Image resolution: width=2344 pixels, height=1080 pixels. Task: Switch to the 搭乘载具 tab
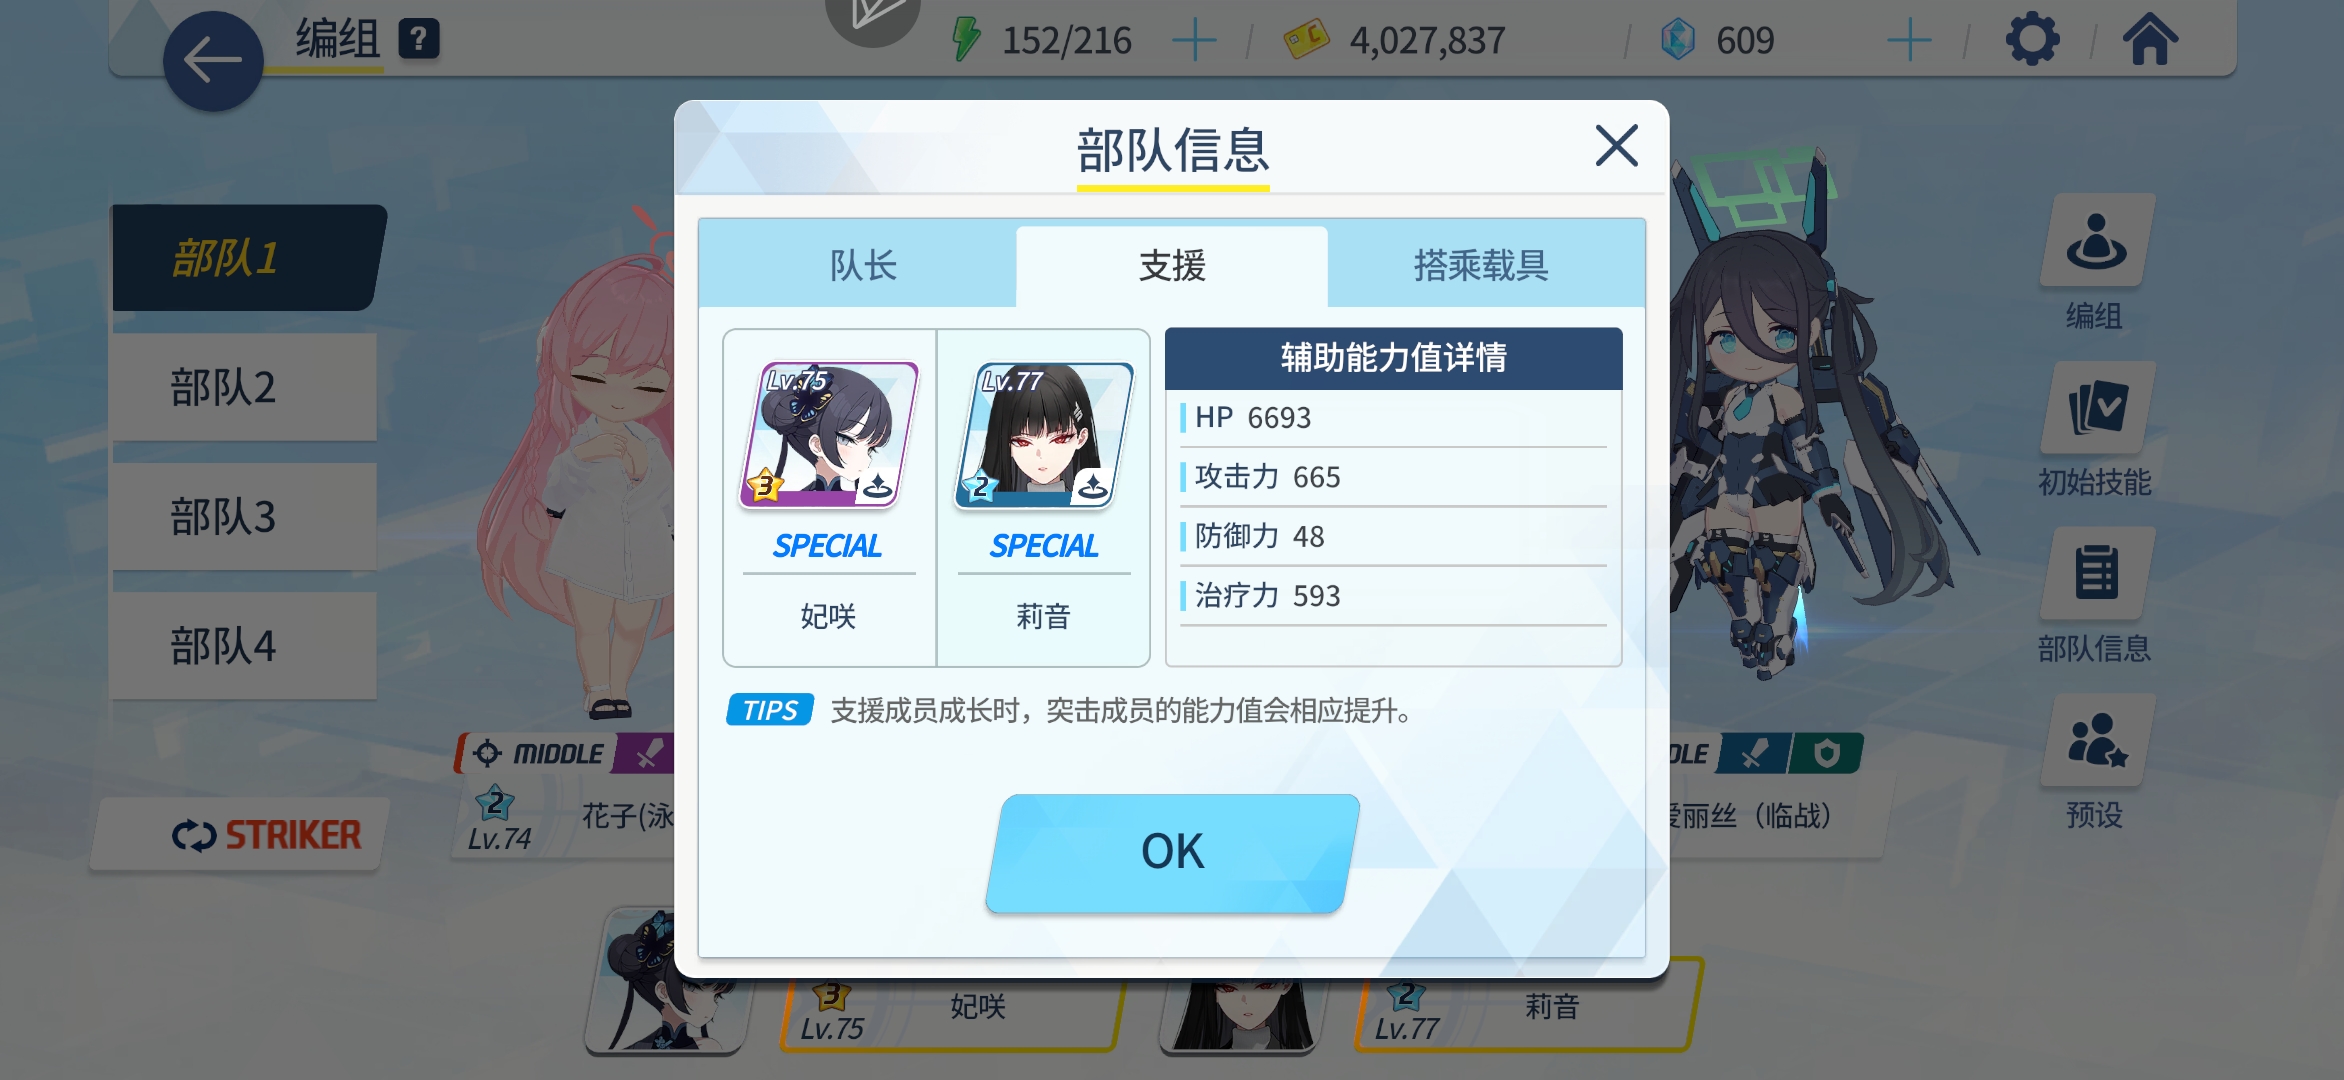tap(1482, 266)
